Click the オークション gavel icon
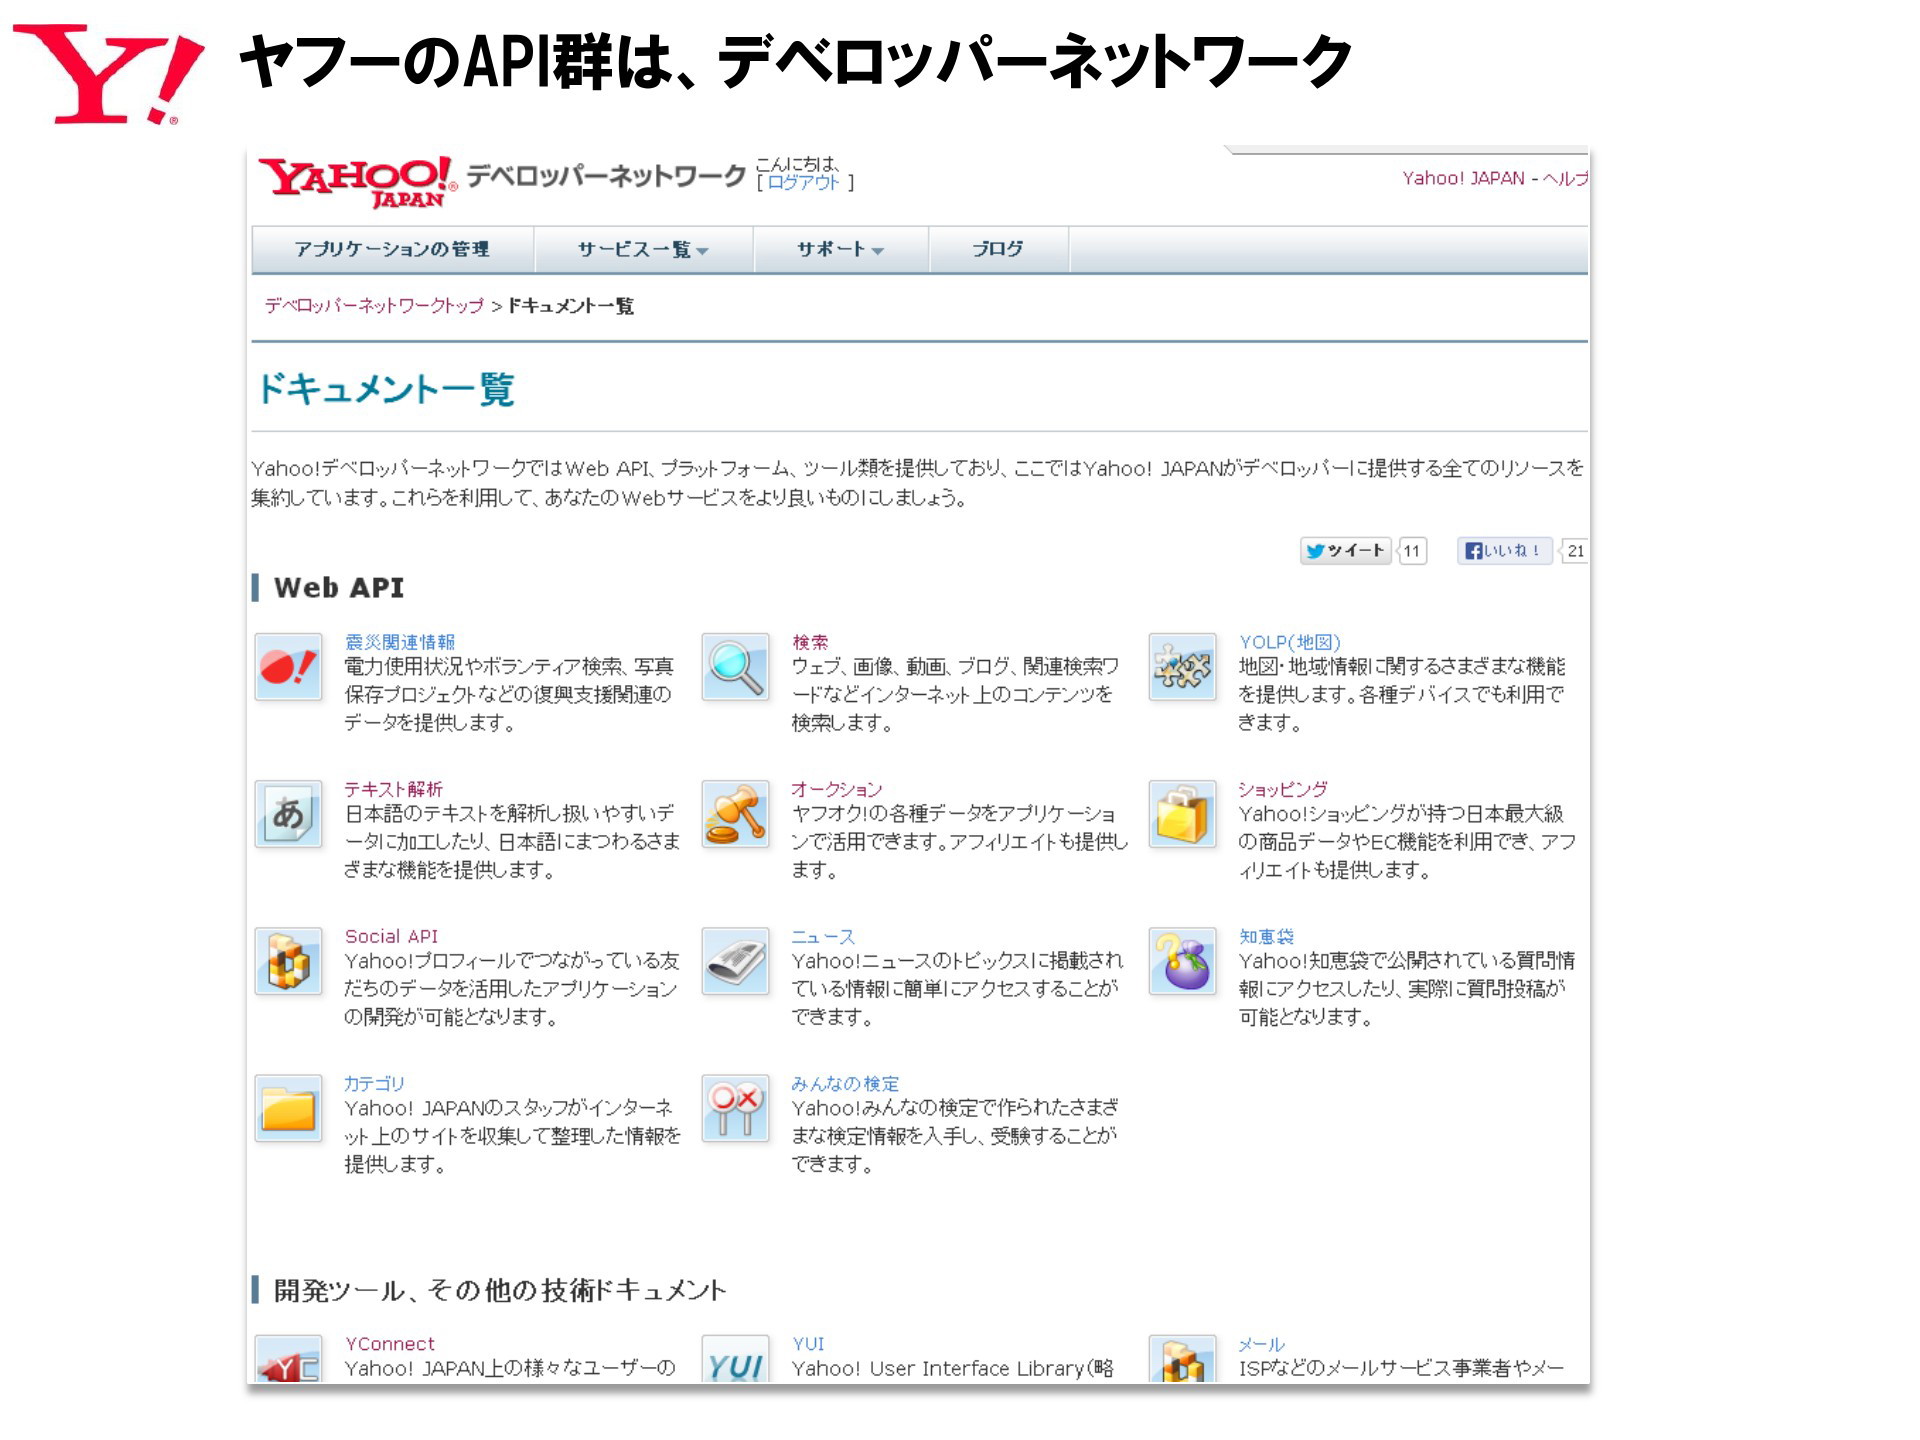1920x1440 pixels. (x=735, y=814)
